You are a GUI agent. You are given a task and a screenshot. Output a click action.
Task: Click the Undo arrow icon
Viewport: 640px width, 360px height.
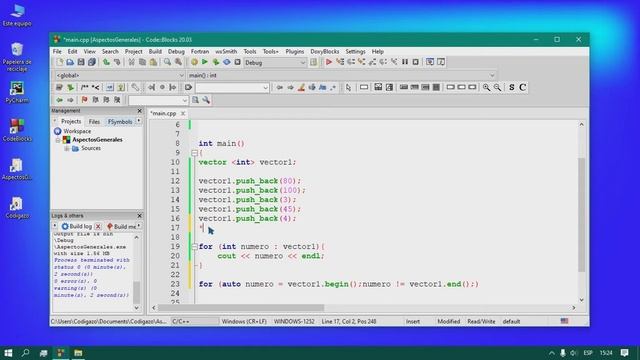click(x=106, y=62)
